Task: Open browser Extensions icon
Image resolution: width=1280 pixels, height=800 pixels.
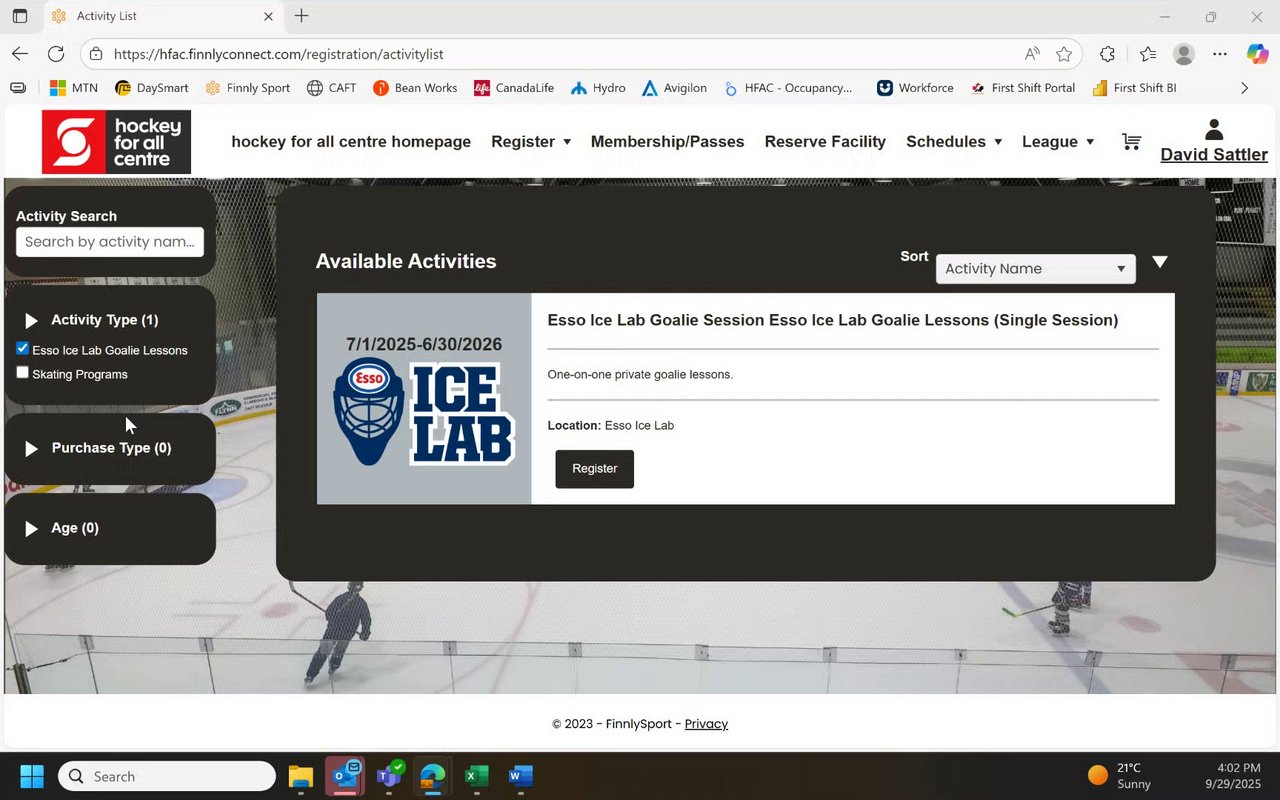Action: pyautogui.click(x=1107, y=54)
